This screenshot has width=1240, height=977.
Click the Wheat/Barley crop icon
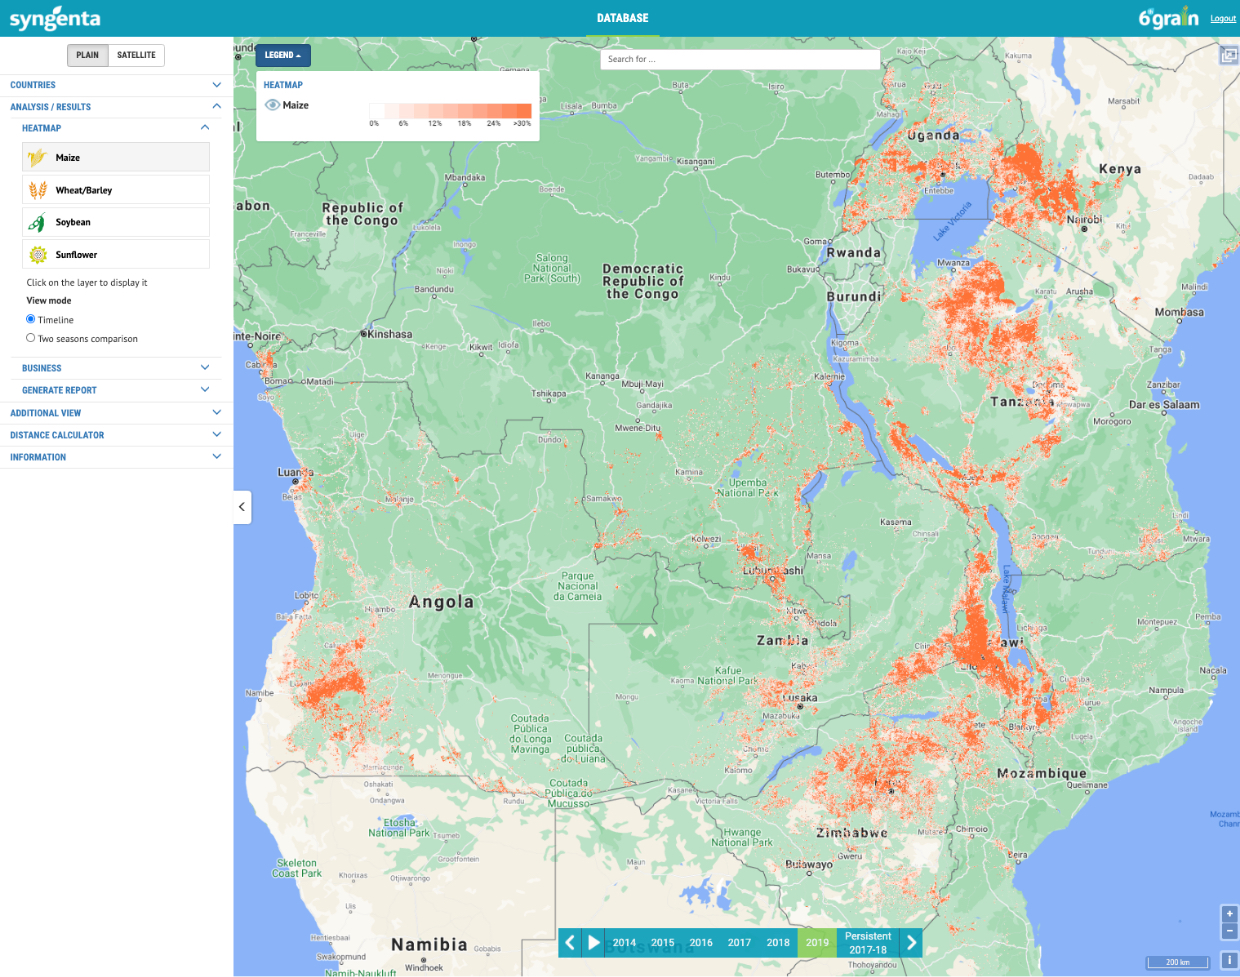click(x=38, y=190)
